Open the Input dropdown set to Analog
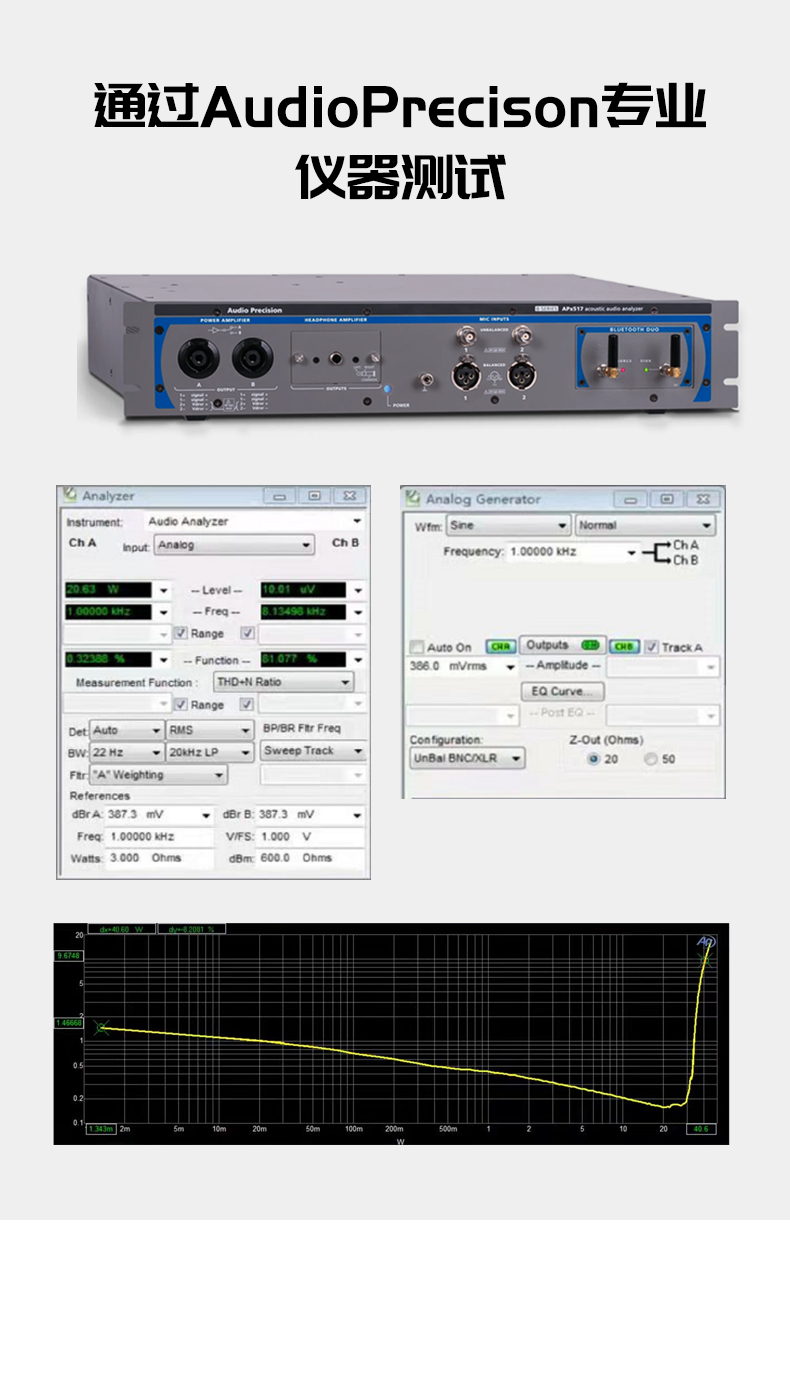The image size is (790, 1375). coord(234,545)
